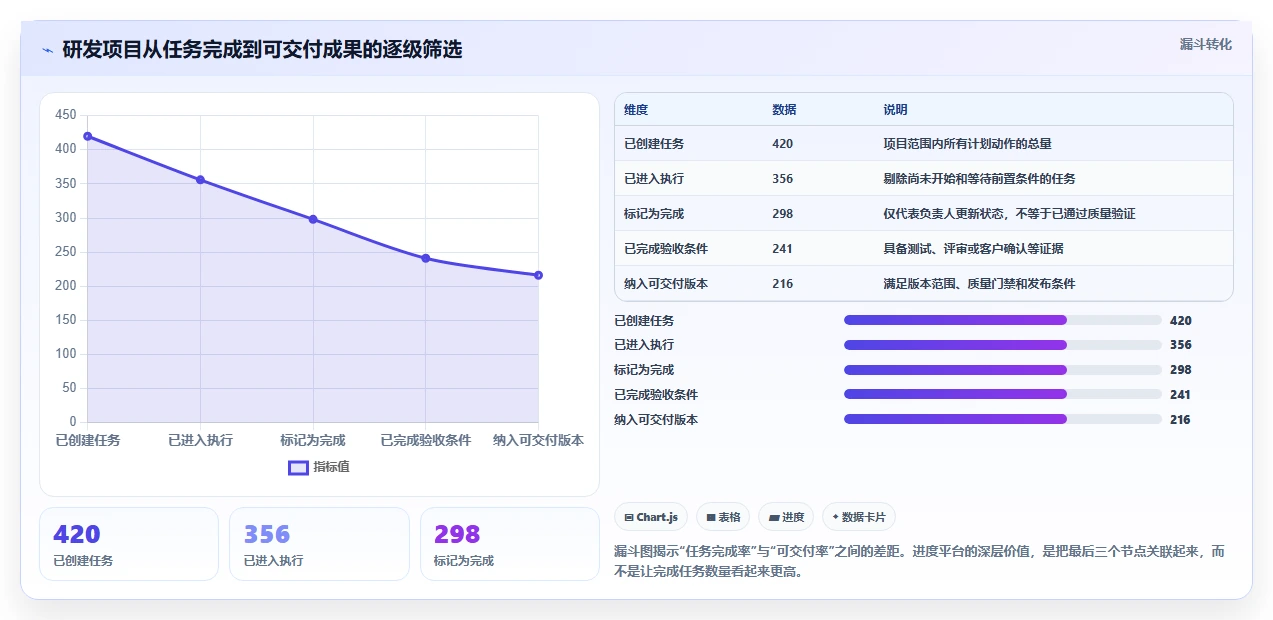
Task: Click the chart data point above 已进入执行
Action: pyautogui.click(x=200, y=180)
